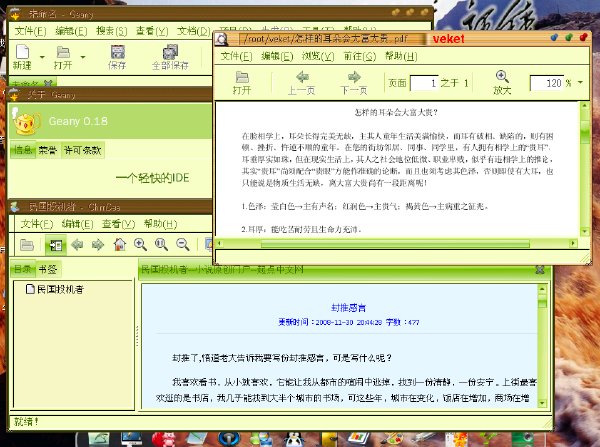Click the Save All icon in Geany toolbar
Viewport: 600px width, 447px height.
[x=170, y=52]
